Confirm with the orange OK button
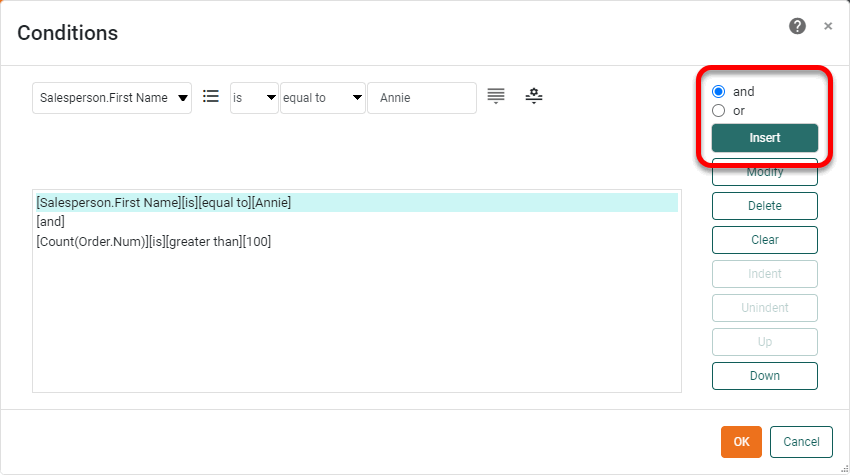The image size is (850, 475). point(741,442)
